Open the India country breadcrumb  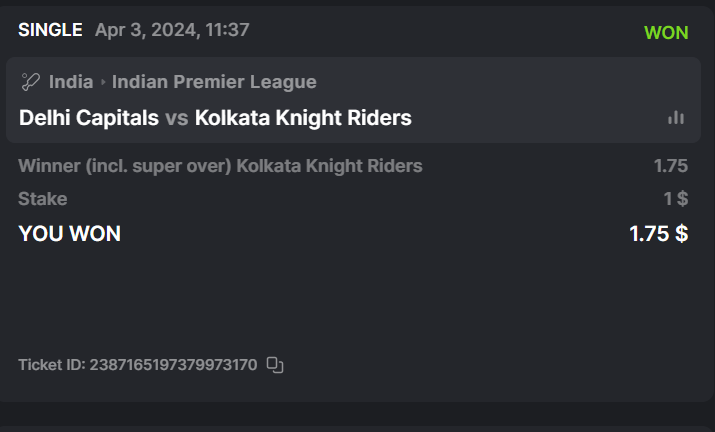71,82
